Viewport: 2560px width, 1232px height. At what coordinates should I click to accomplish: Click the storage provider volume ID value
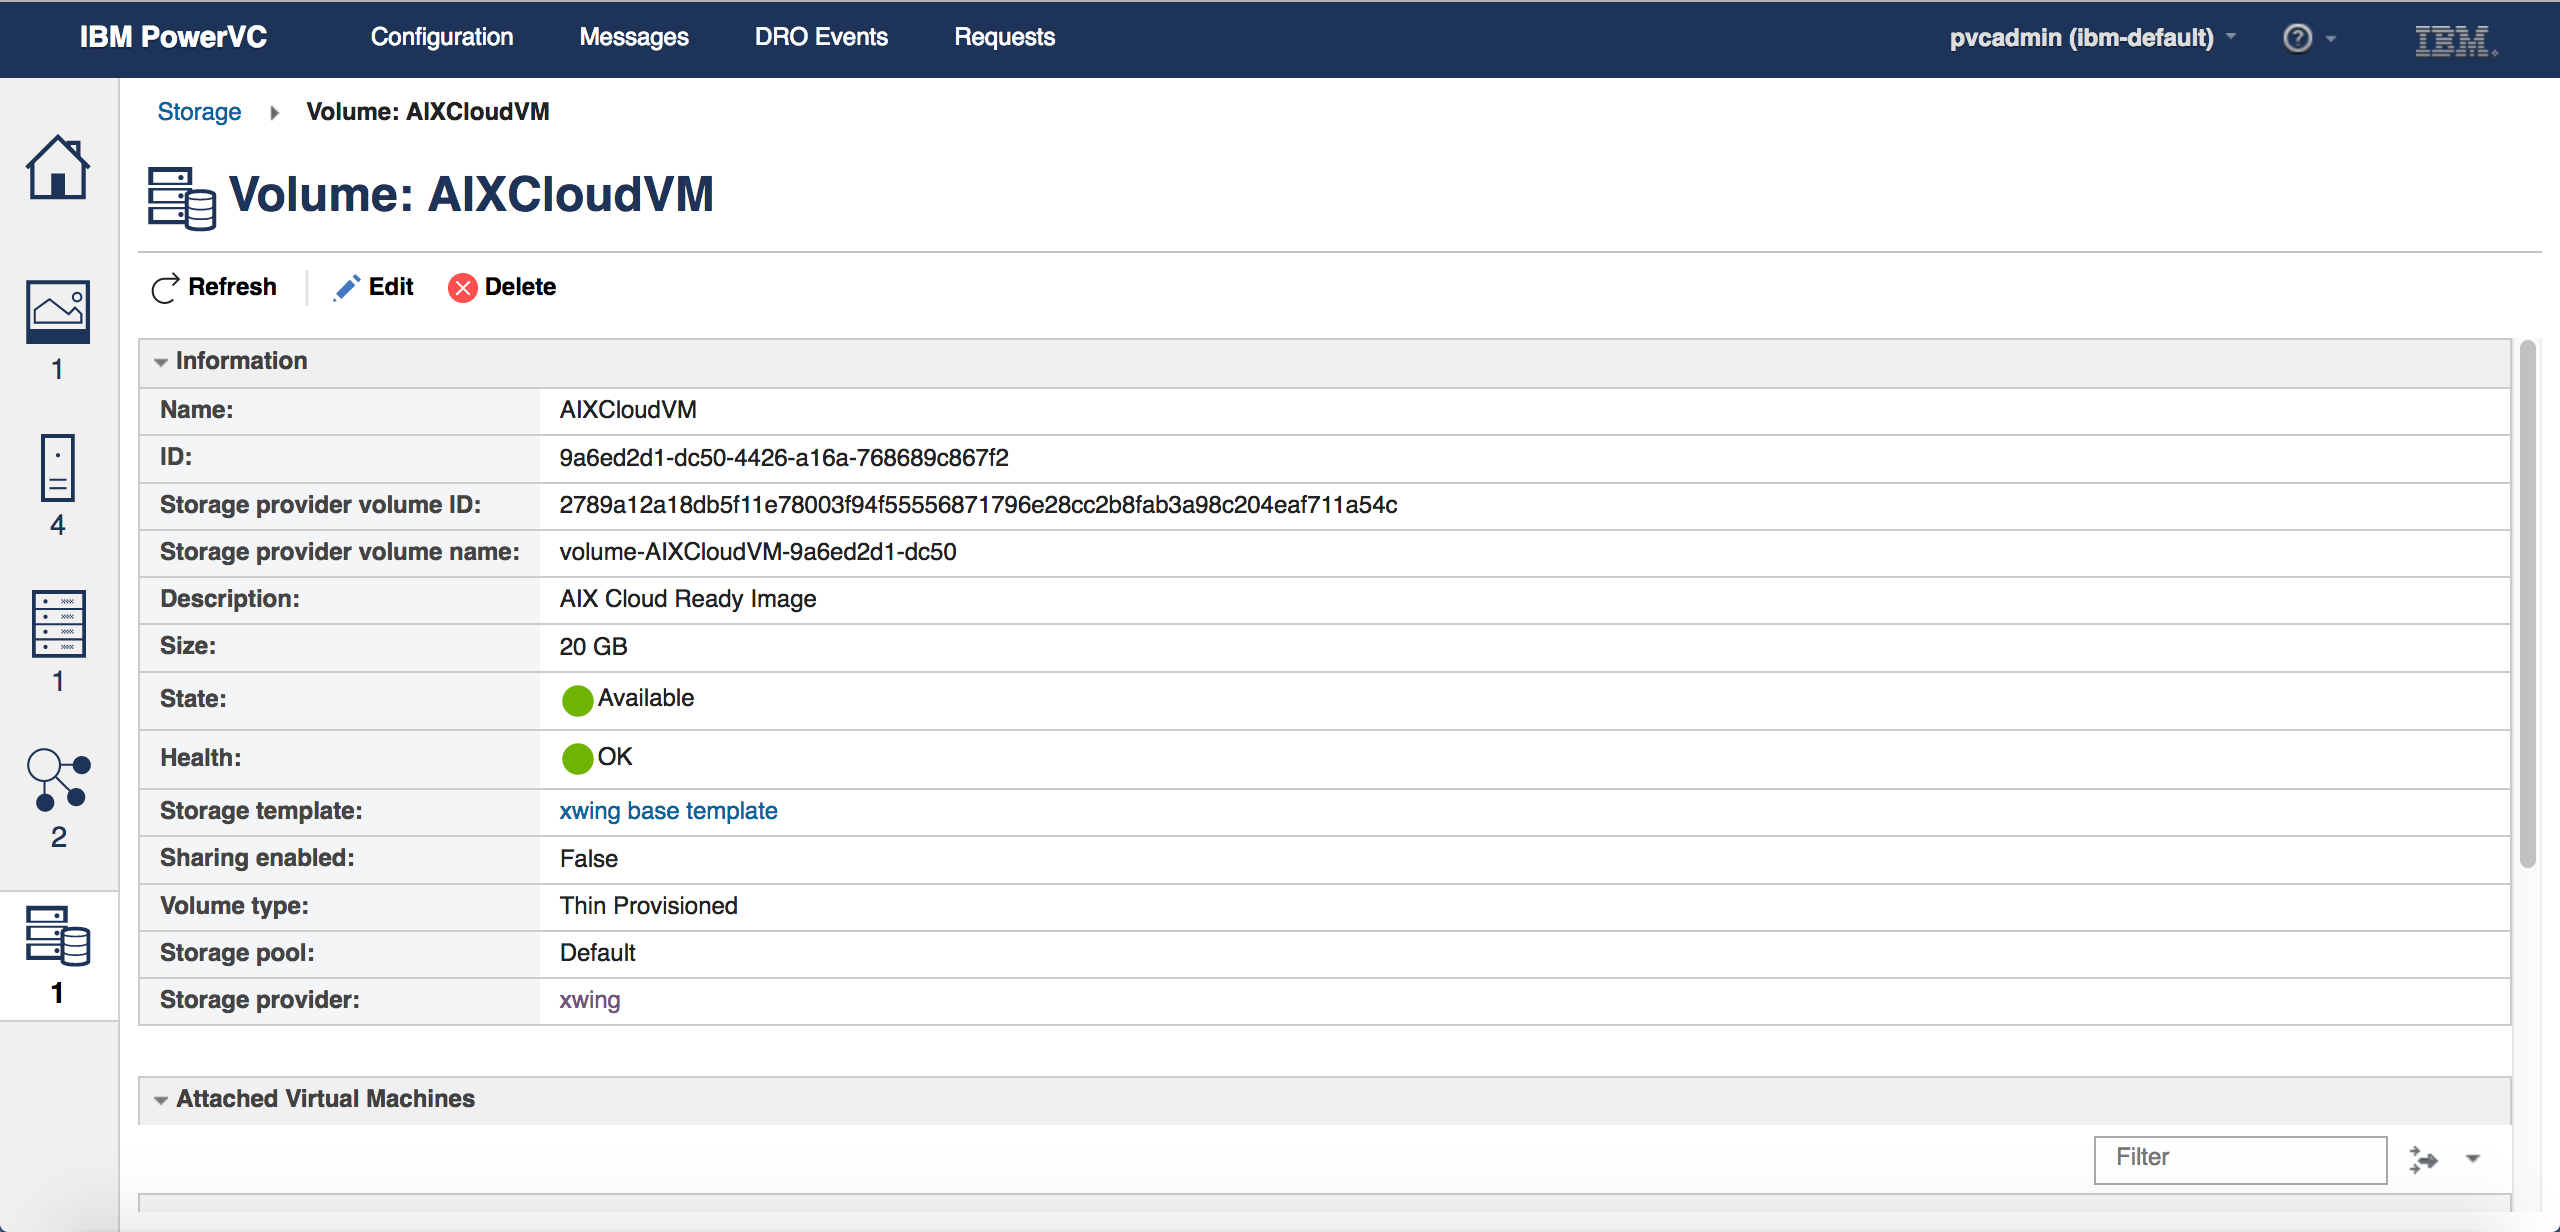point(978,505)
